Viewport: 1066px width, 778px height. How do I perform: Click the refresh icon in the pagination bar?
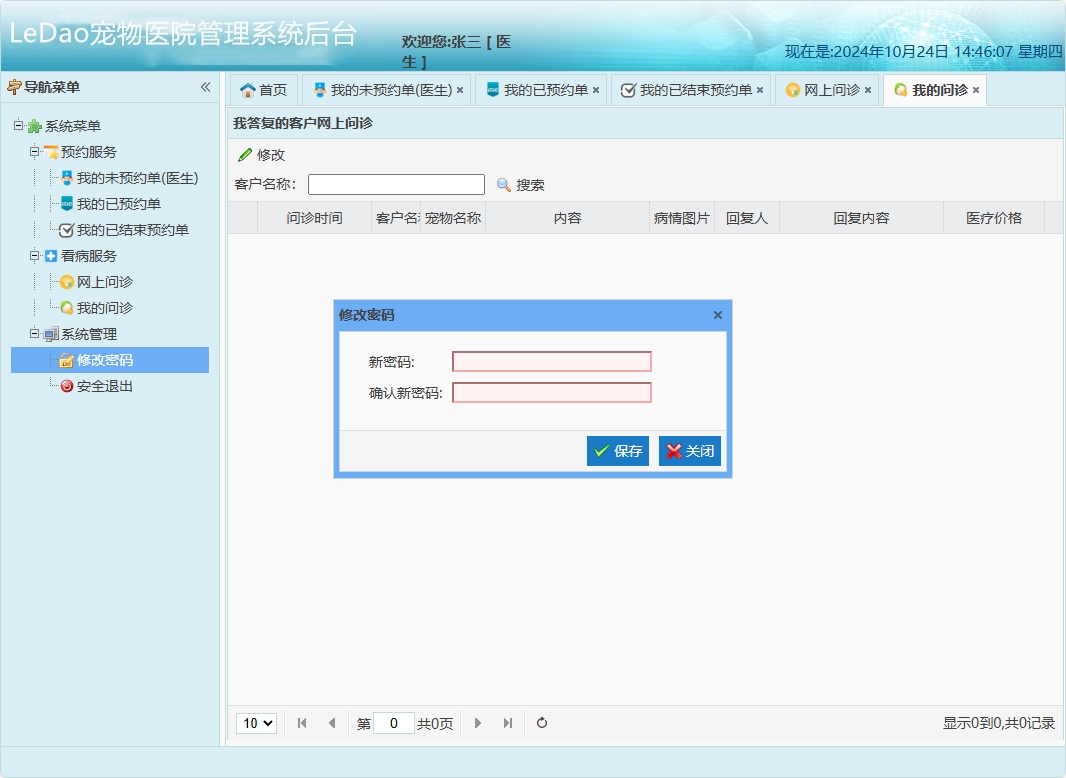pos(541,723)
